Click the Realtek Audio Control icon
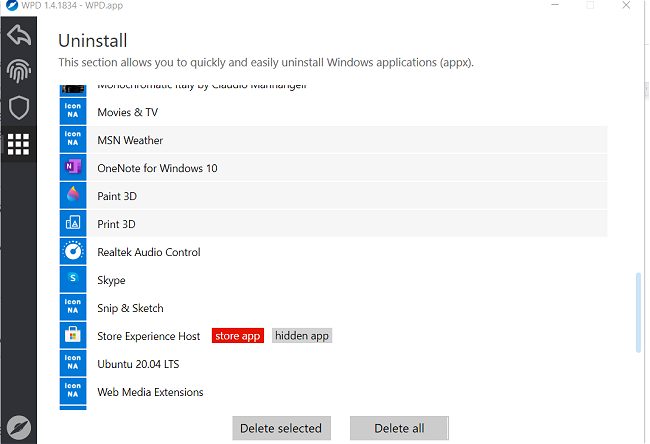 (73, 252)
